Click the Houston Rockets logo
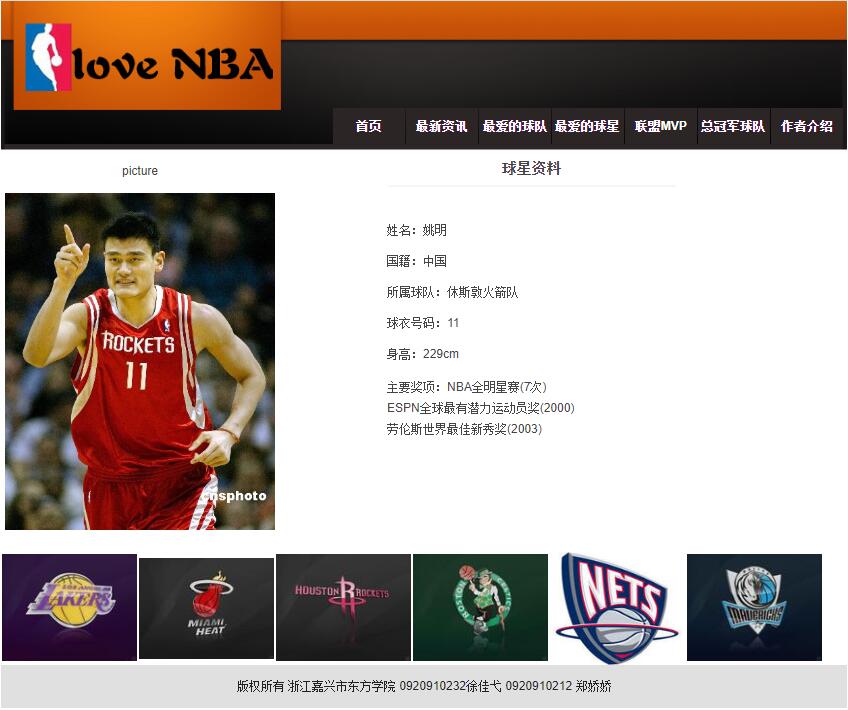This screenshot has width=848, height=710. [x=343, y=607]
